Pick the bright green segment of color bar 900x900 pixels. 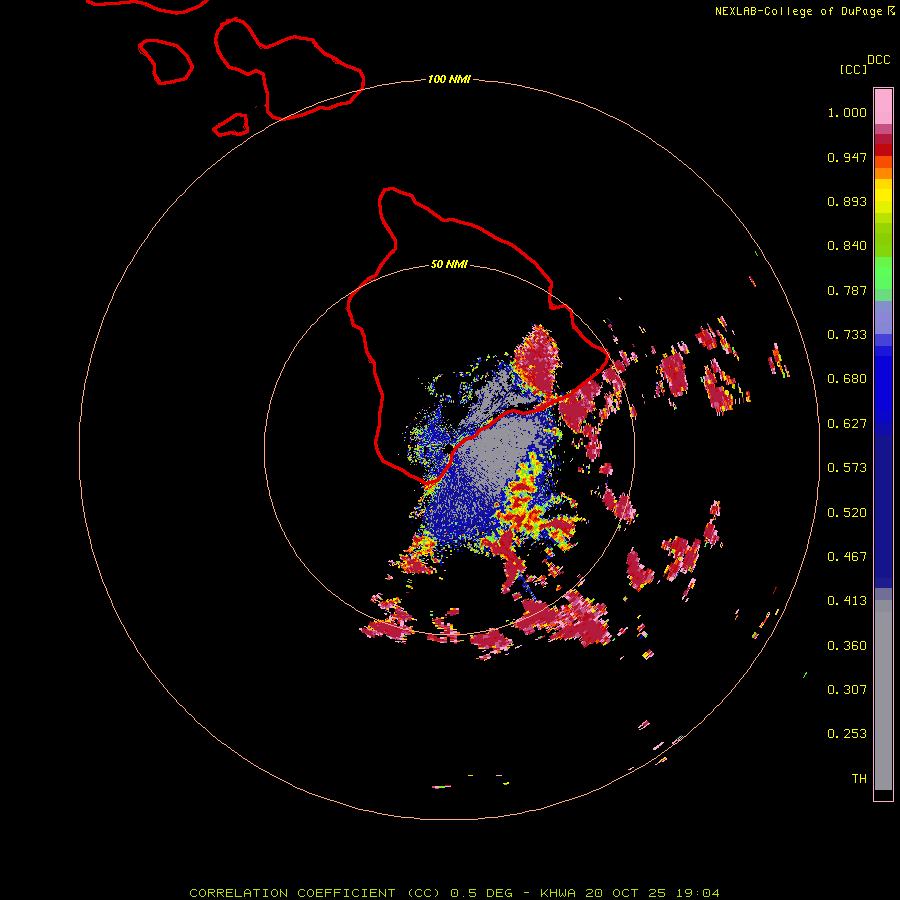883,273
